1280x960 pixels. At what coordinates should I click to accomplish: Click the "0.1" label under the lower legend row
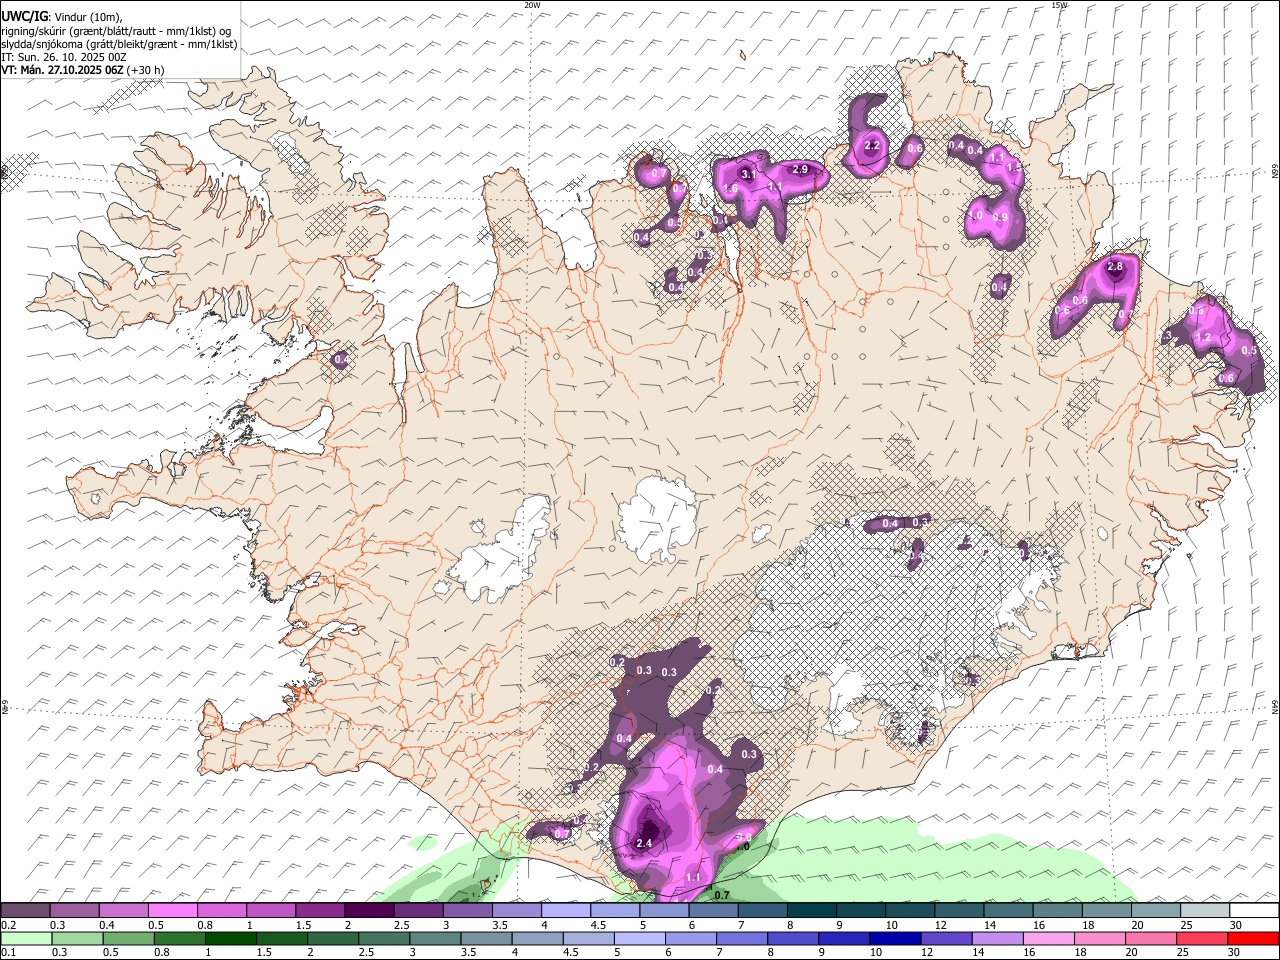[9, 952]
